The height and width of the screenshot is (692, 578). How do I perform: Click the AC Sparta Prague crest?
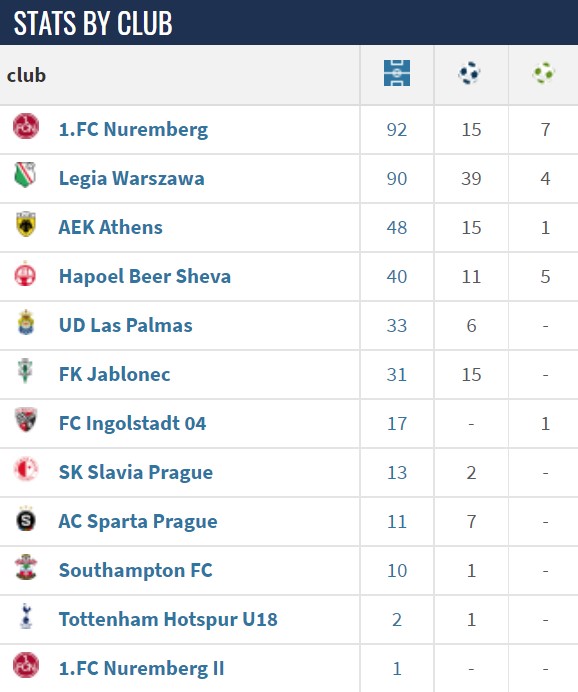[26, 519]
